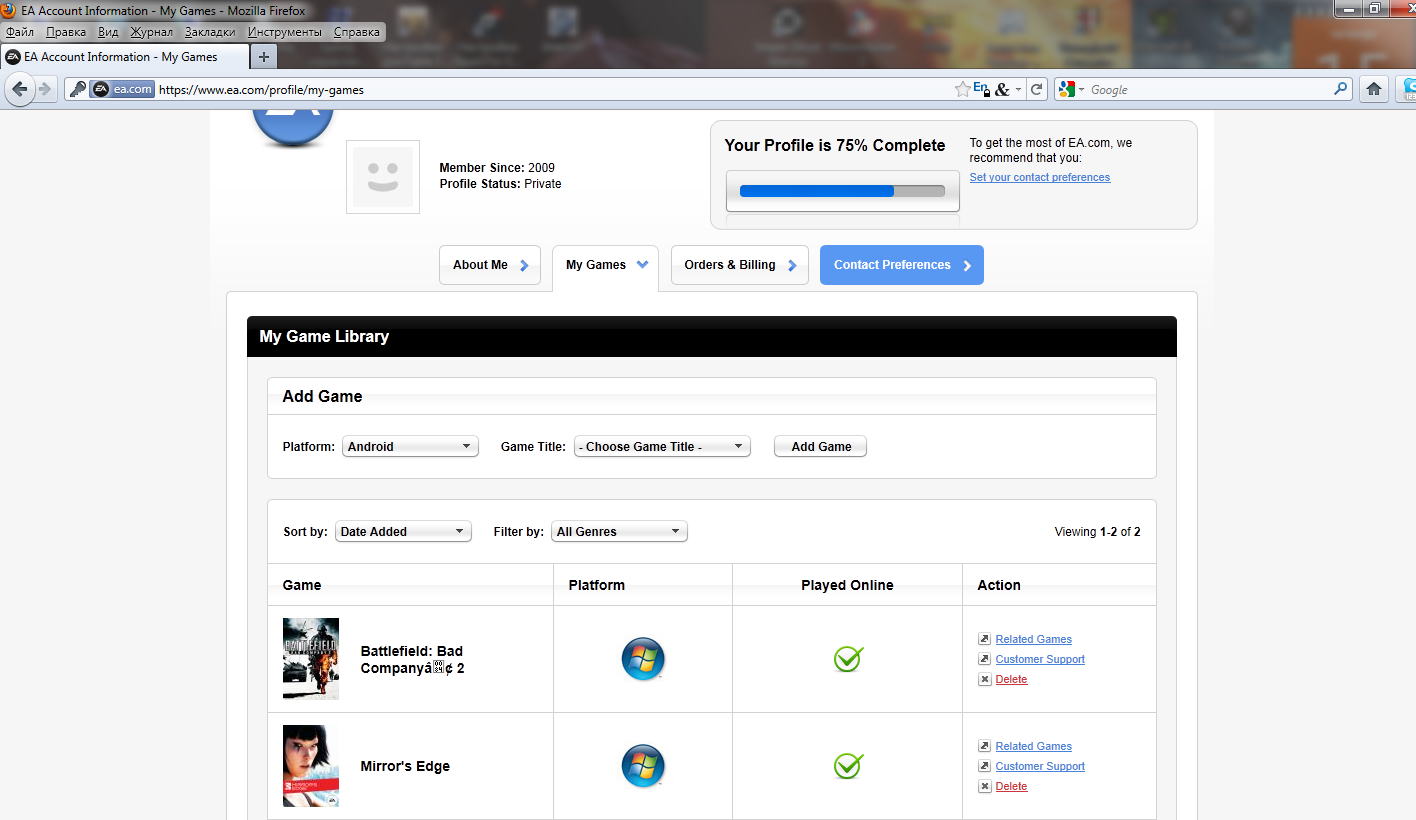Click the "Member Since: 2009" text
This screenshot has height=820, width=1416.
(497, 168)
